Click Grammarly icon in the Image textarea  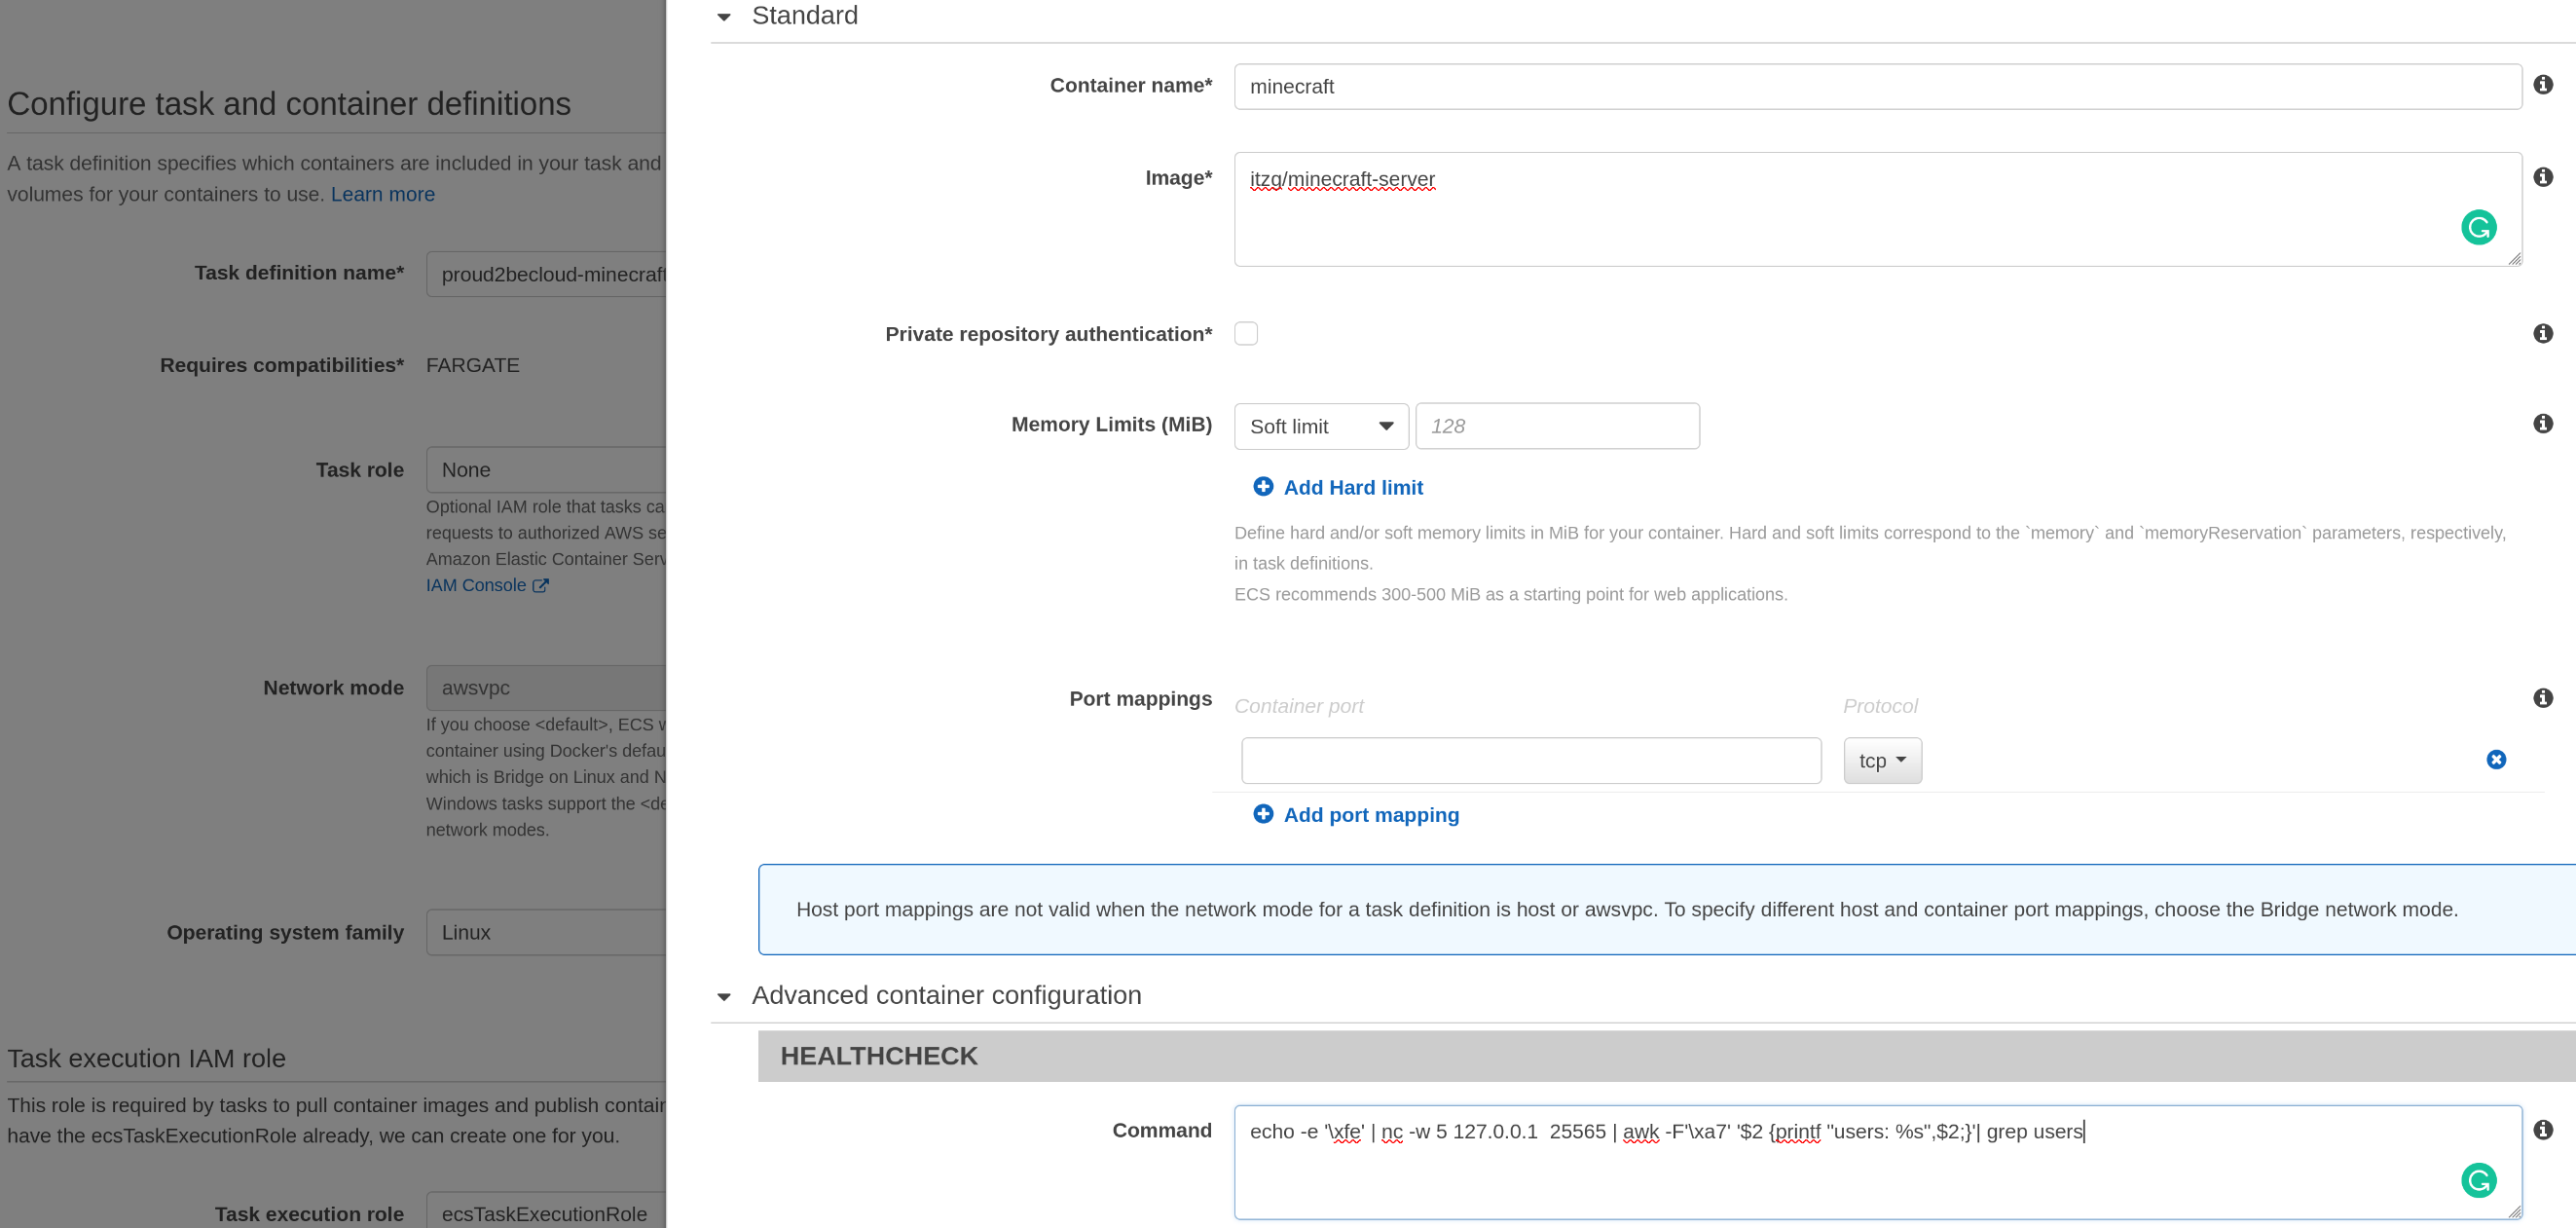[x=2478, y=228]
